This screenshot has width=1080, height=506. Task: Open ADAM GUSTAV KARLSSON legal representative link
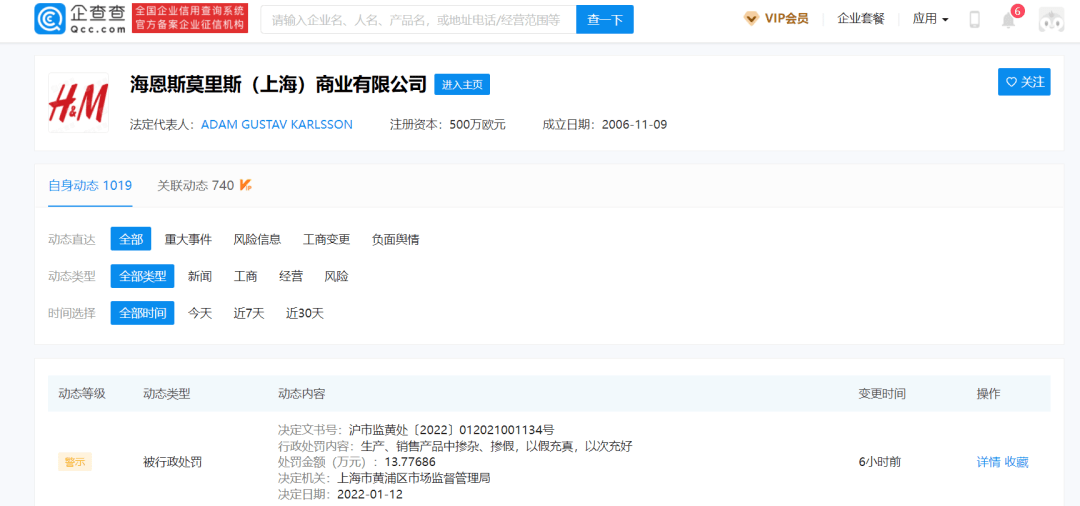(x=277, y=125)
